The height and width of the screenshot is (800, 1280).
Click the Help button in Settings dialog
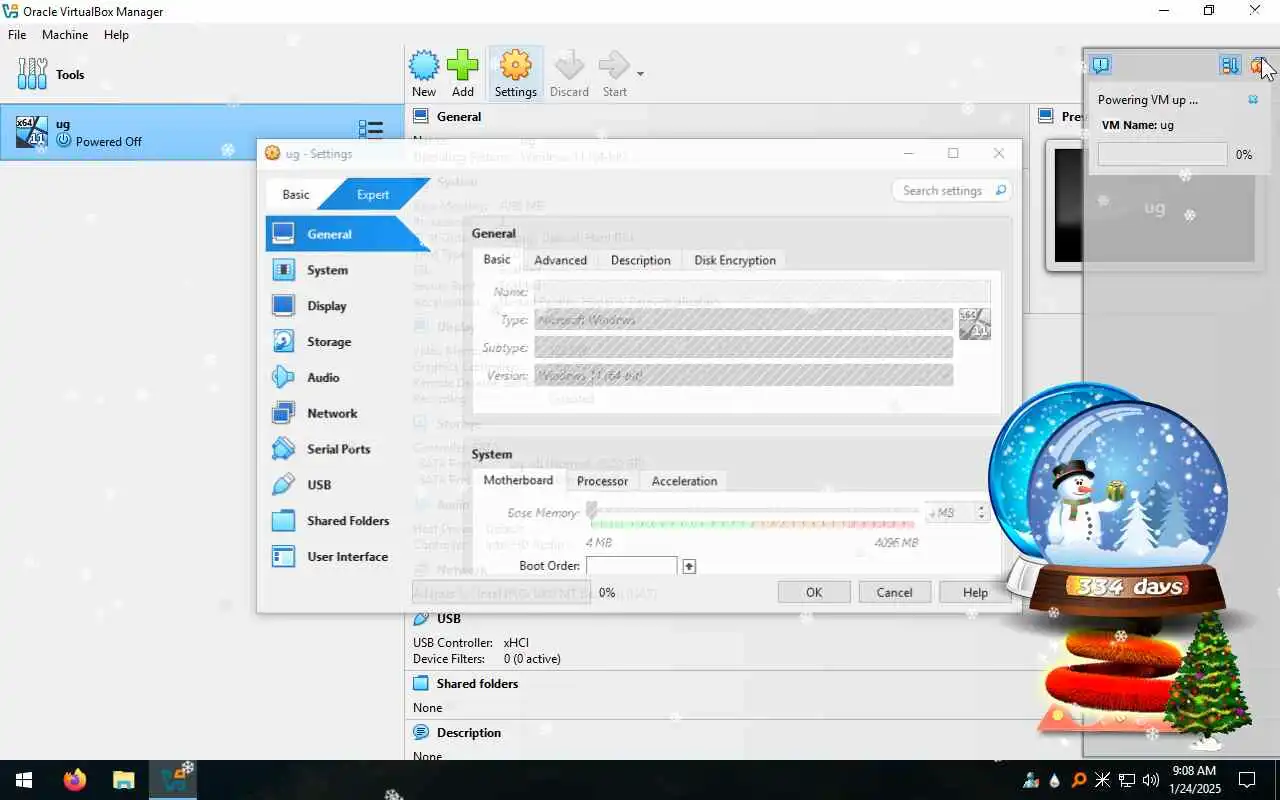[975, 592]
